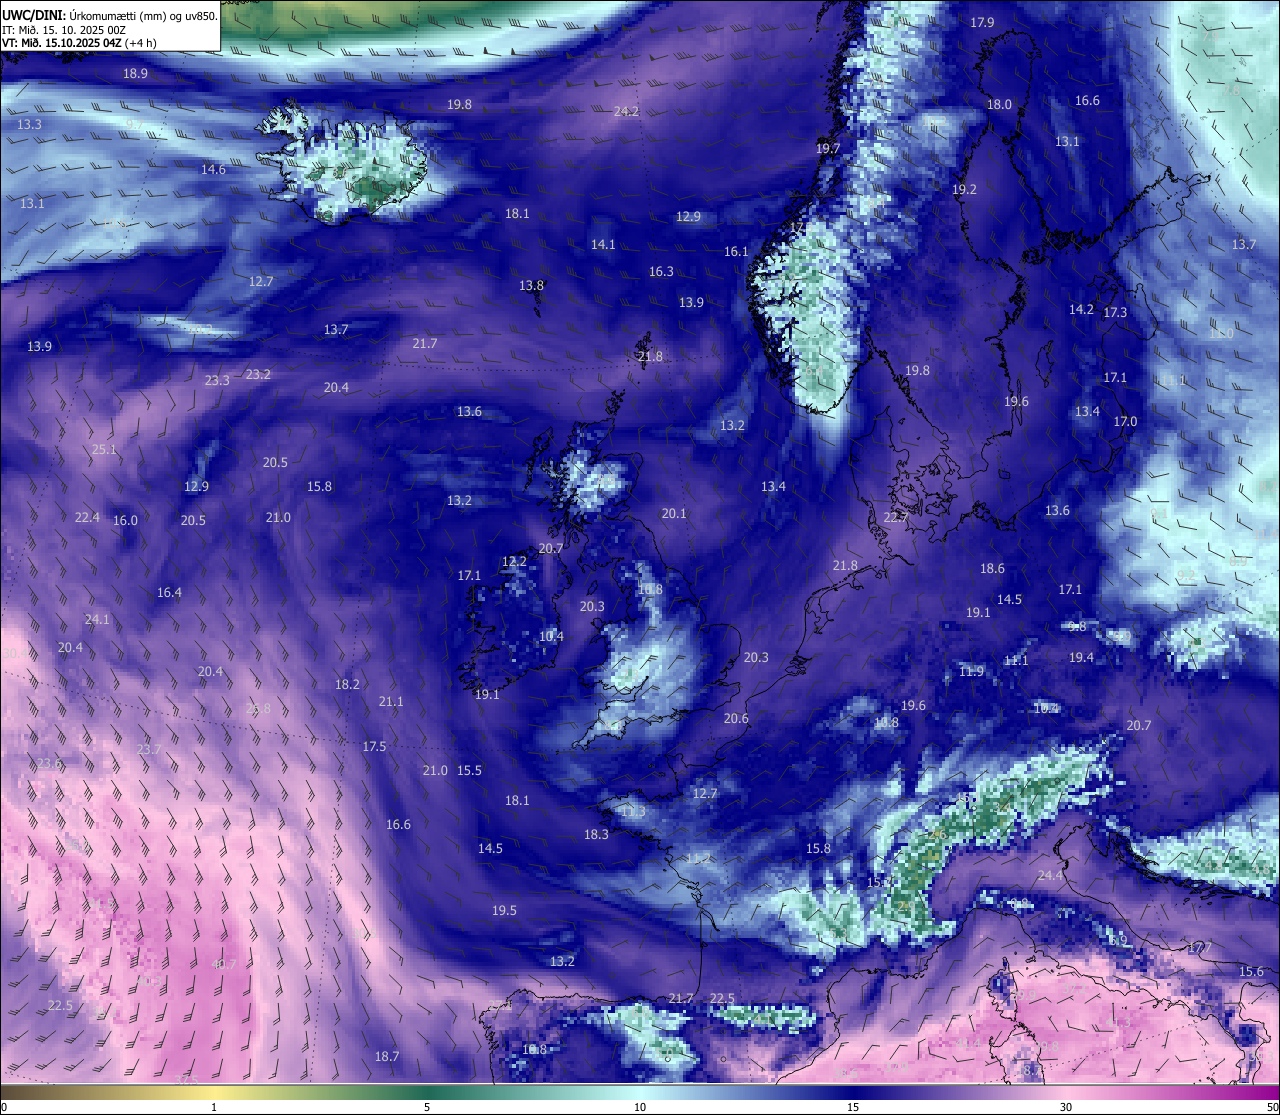The image size is (1280, 1115).
Task: Click the 17.0 value label
Action: pyautogui.click(x=1125, y=421)
